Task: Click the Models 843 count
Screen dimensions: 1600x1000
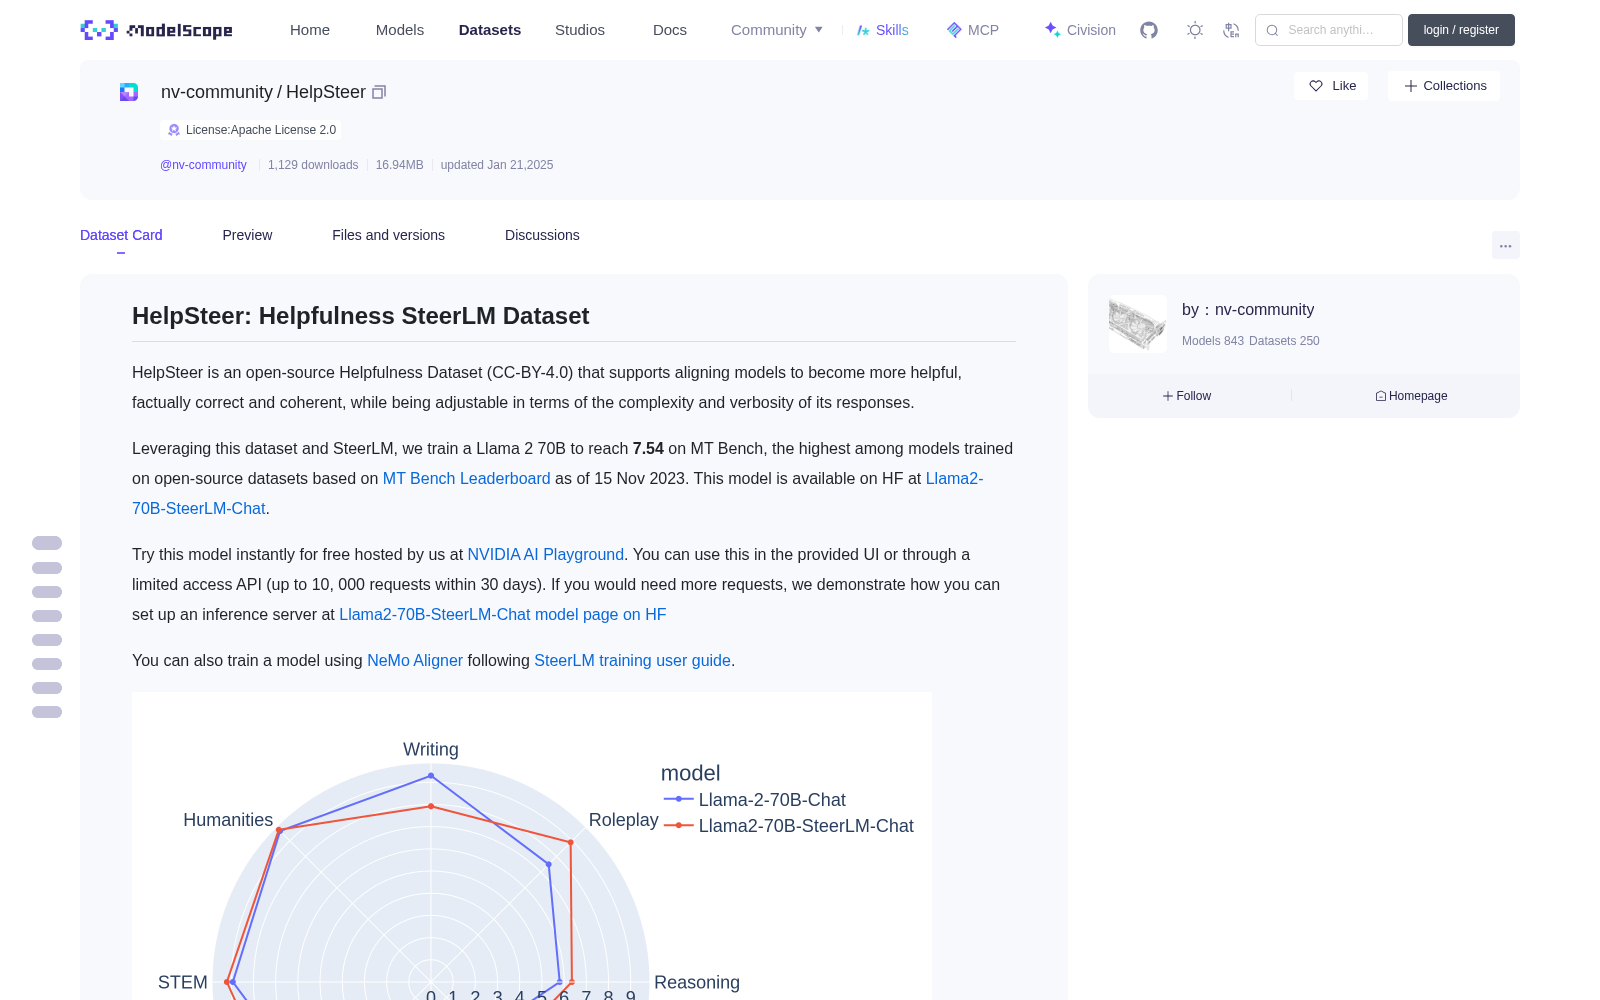Action: coord(1213,341)
